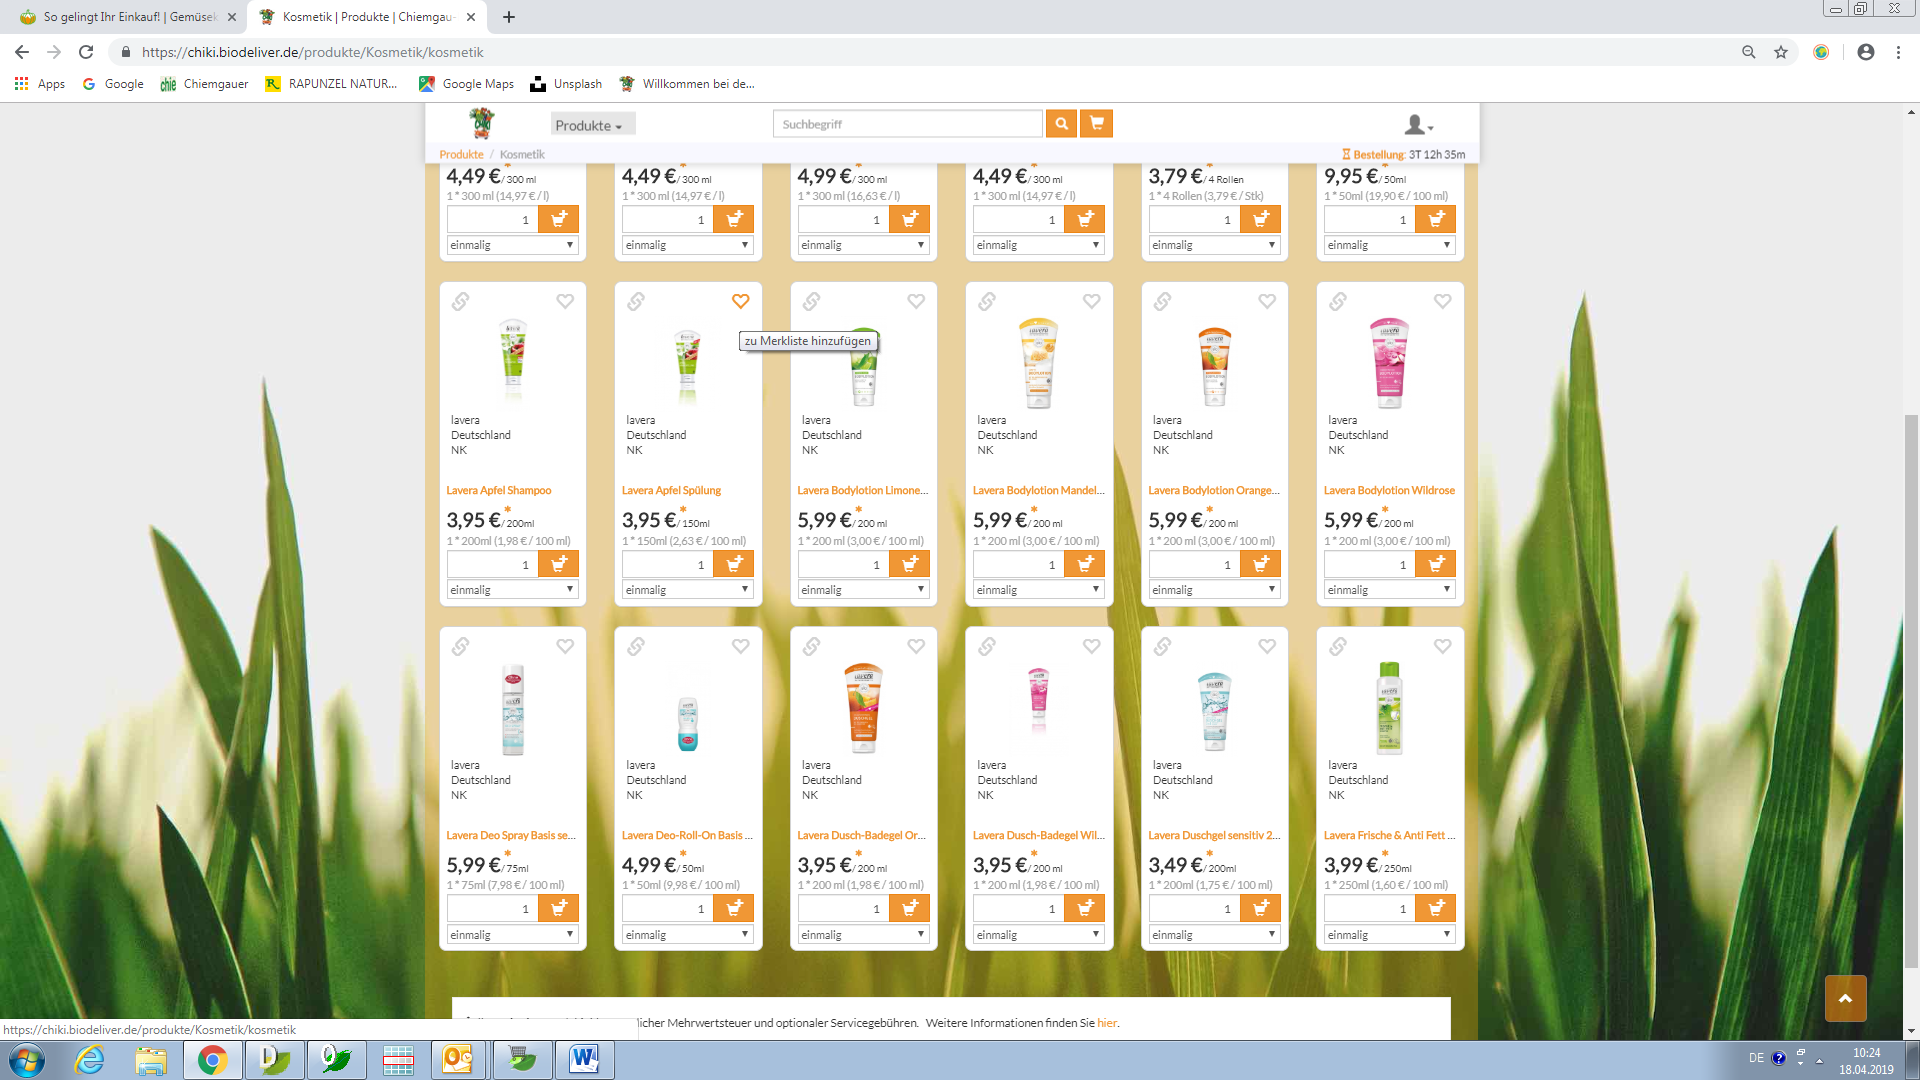Click the shop logo in header
This screenshot has width=1920, height=1080.
482,123
